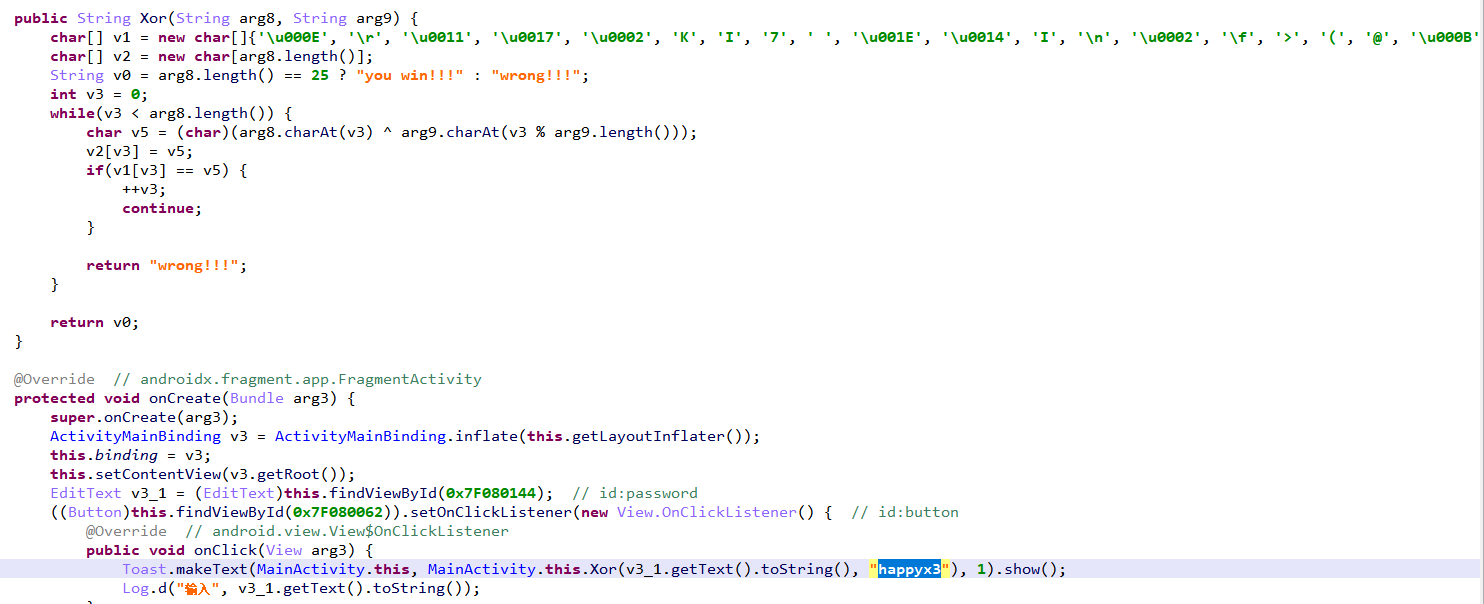This screenshot has width=1484, height=604.
Task: Click the Bundle parameter type
Action: pos(256,398)
